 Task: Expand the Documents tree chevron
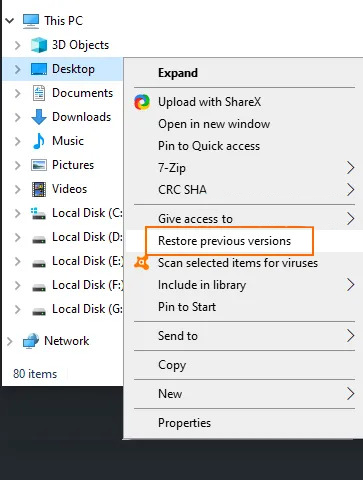(18, 93)
